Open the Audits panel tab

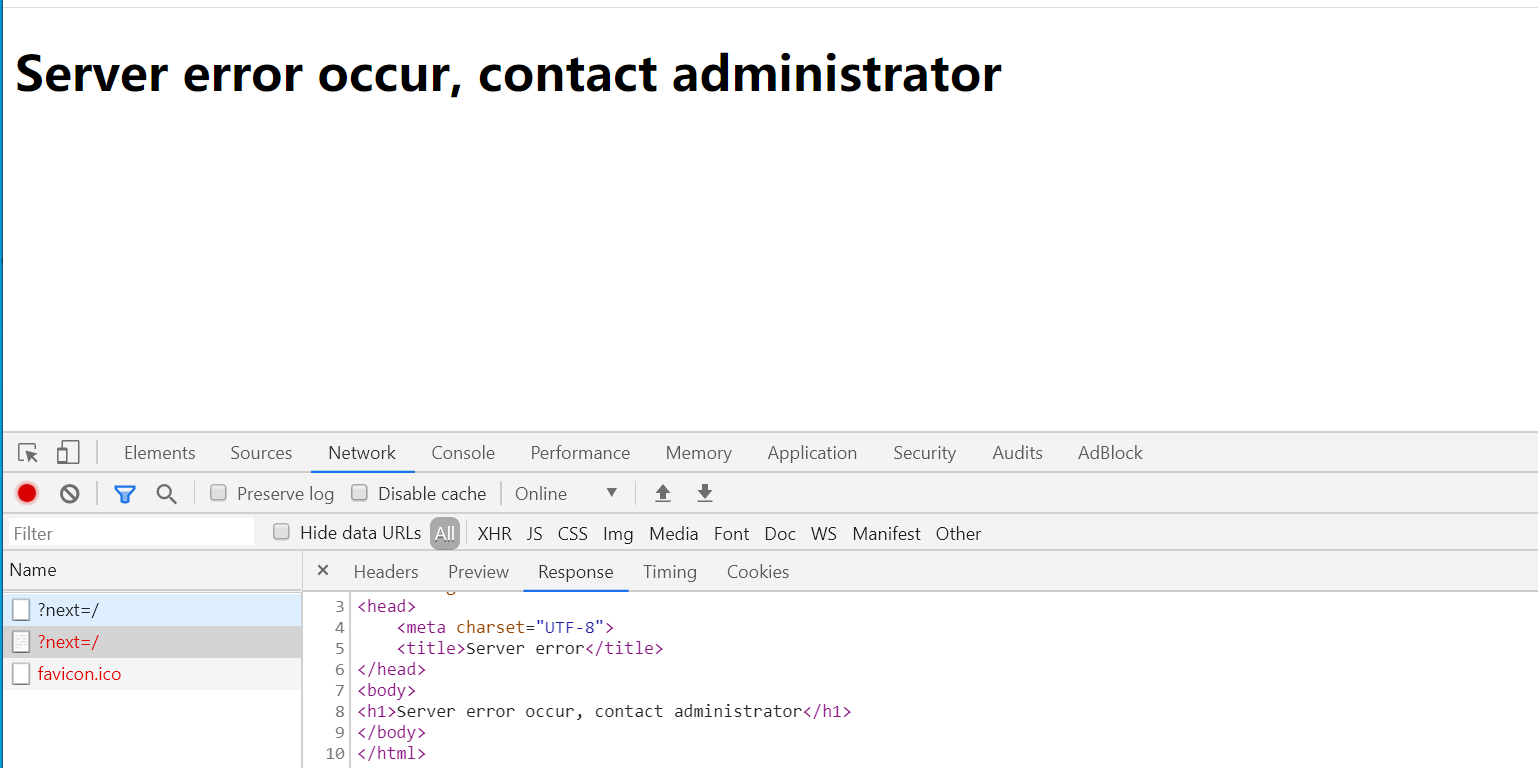(1017, 453)
